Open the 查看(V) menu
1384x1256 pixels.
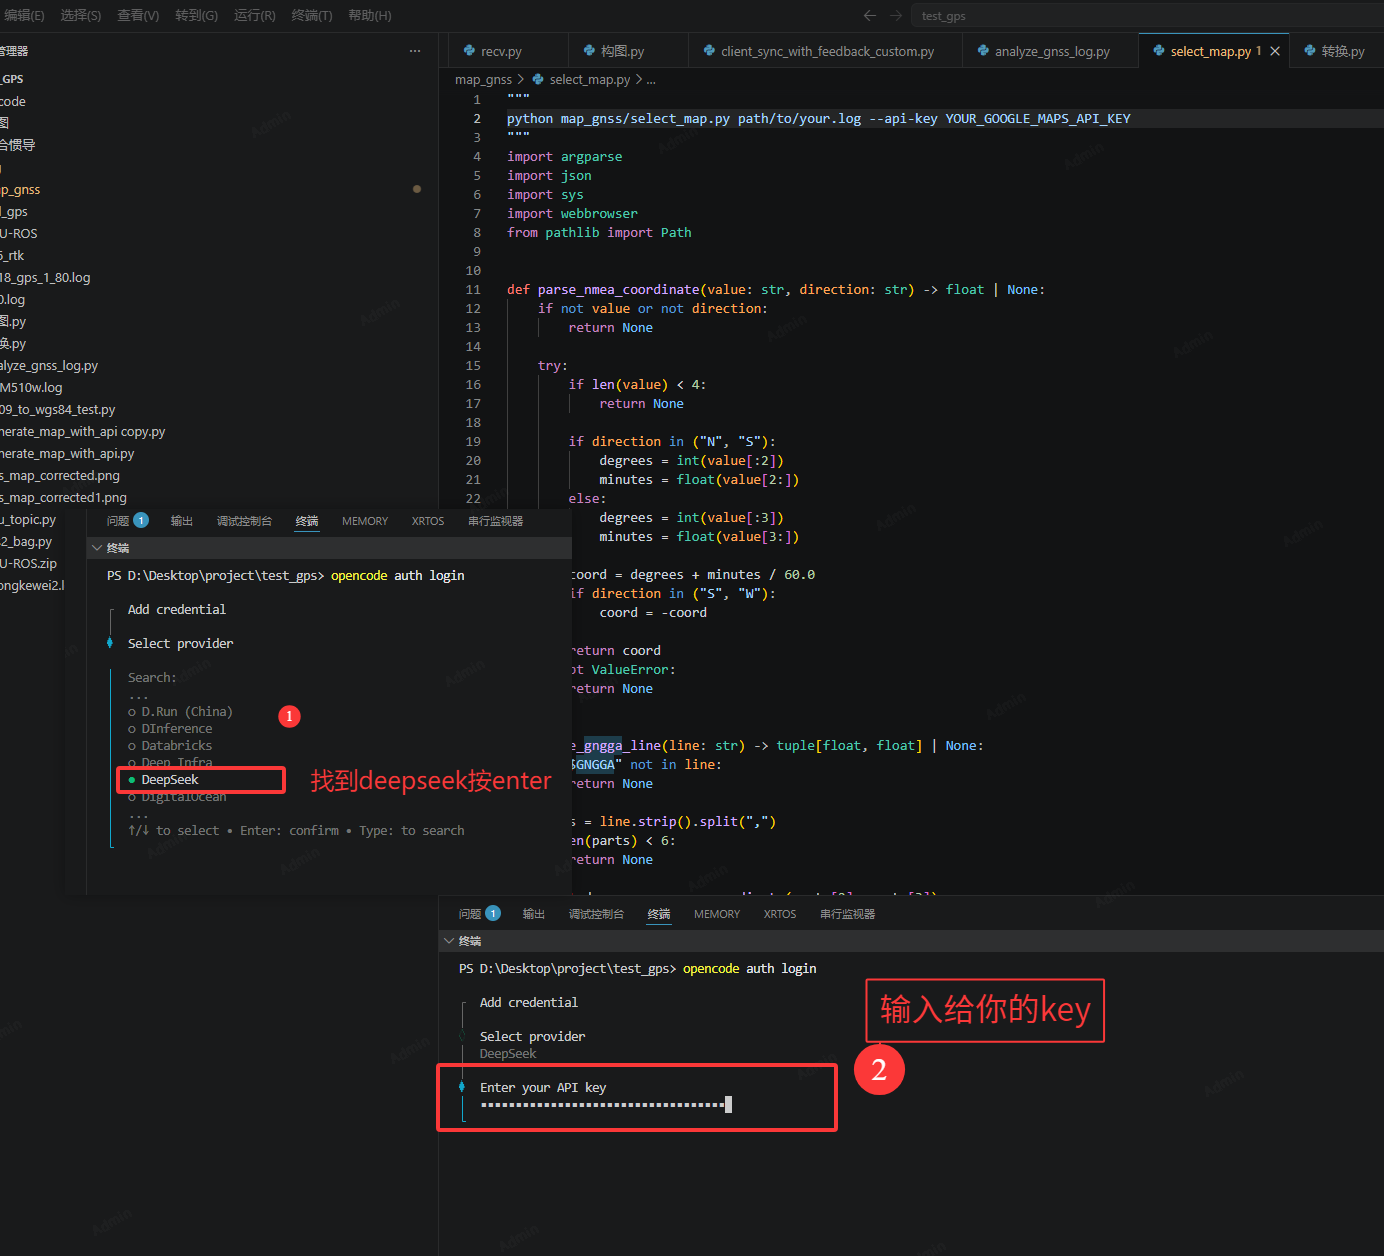pyautogui.click(x=138, y=15)
